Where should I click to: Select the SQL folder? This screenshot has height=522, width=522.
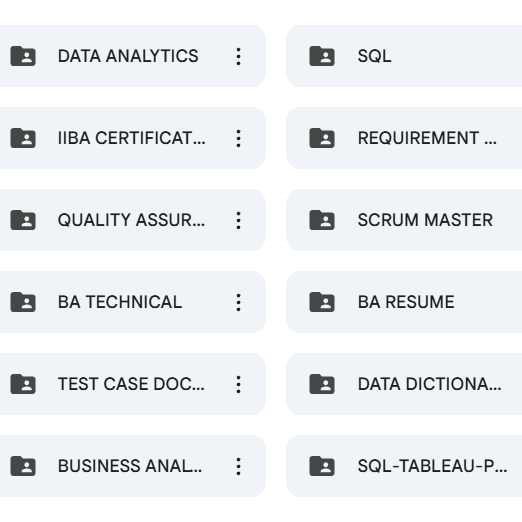404,56
